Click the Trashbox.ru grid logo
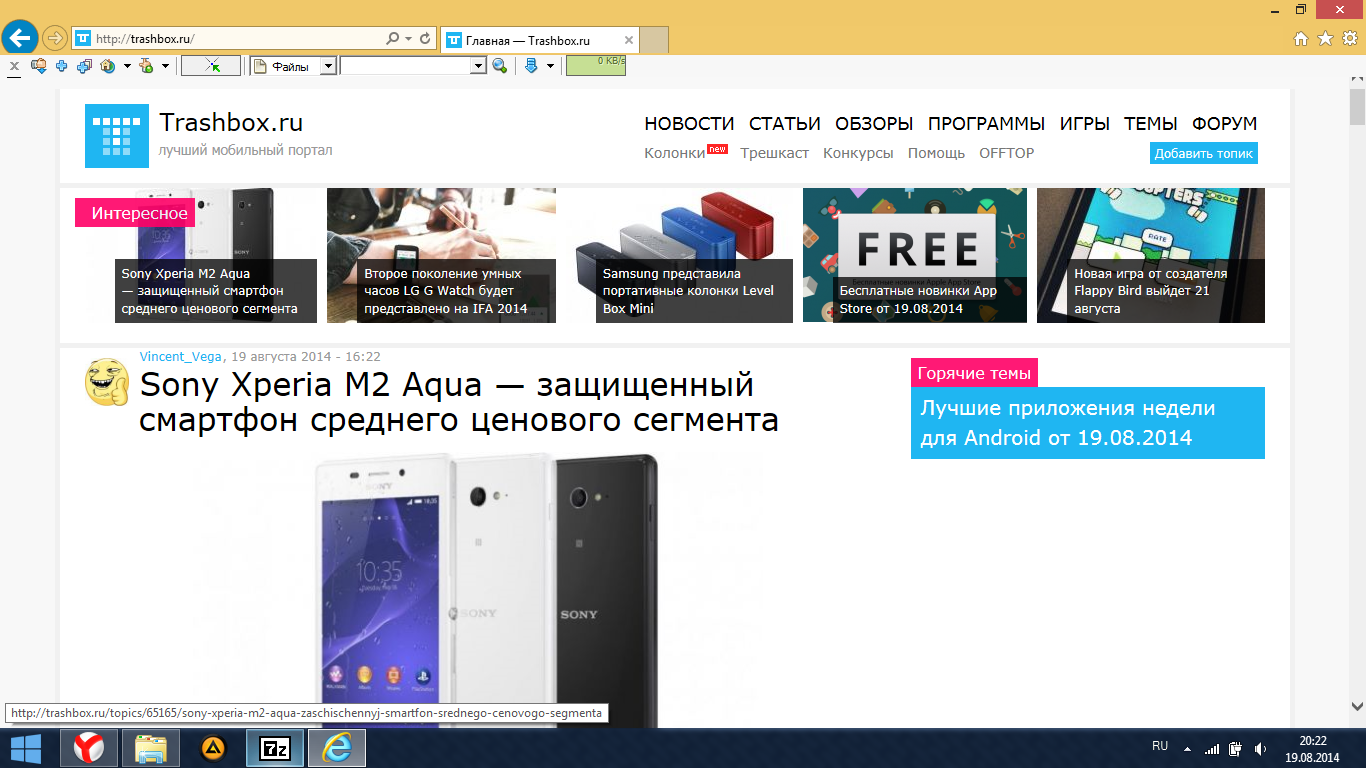The width and height of the screenshot is (1366, 768). tap(117, 136)
